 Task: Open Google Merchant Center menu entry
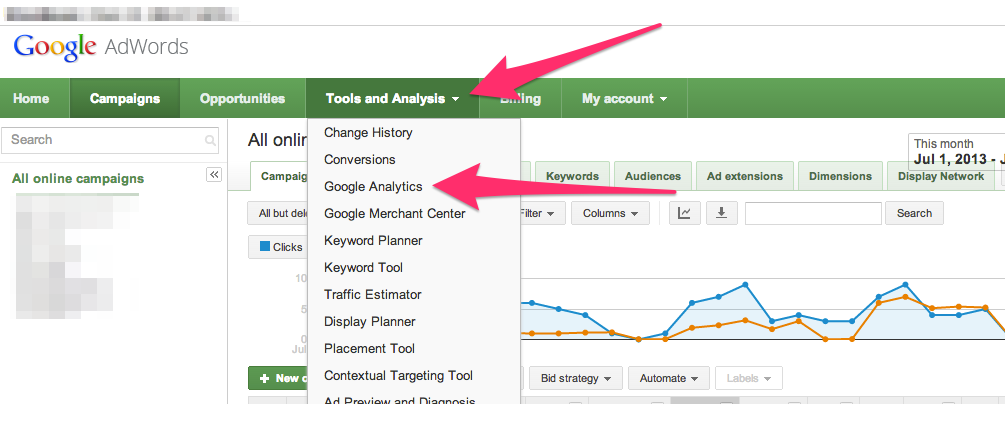[395, 213]
